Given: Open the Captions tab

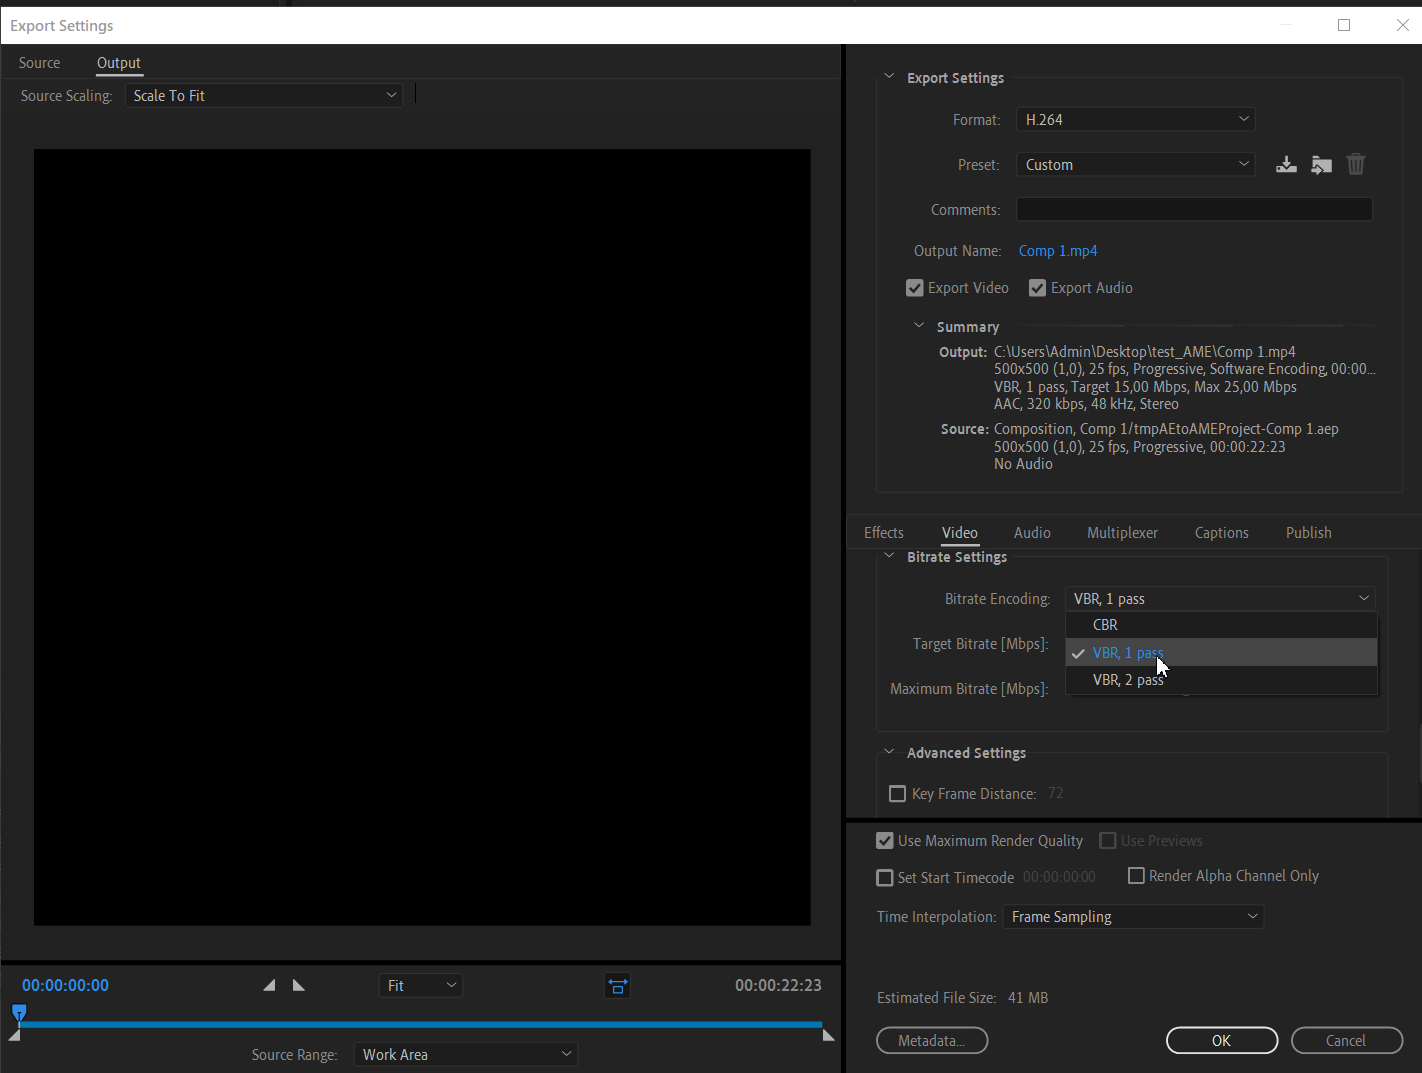Looking at the screenshot, I should [x=1222, y=533].
